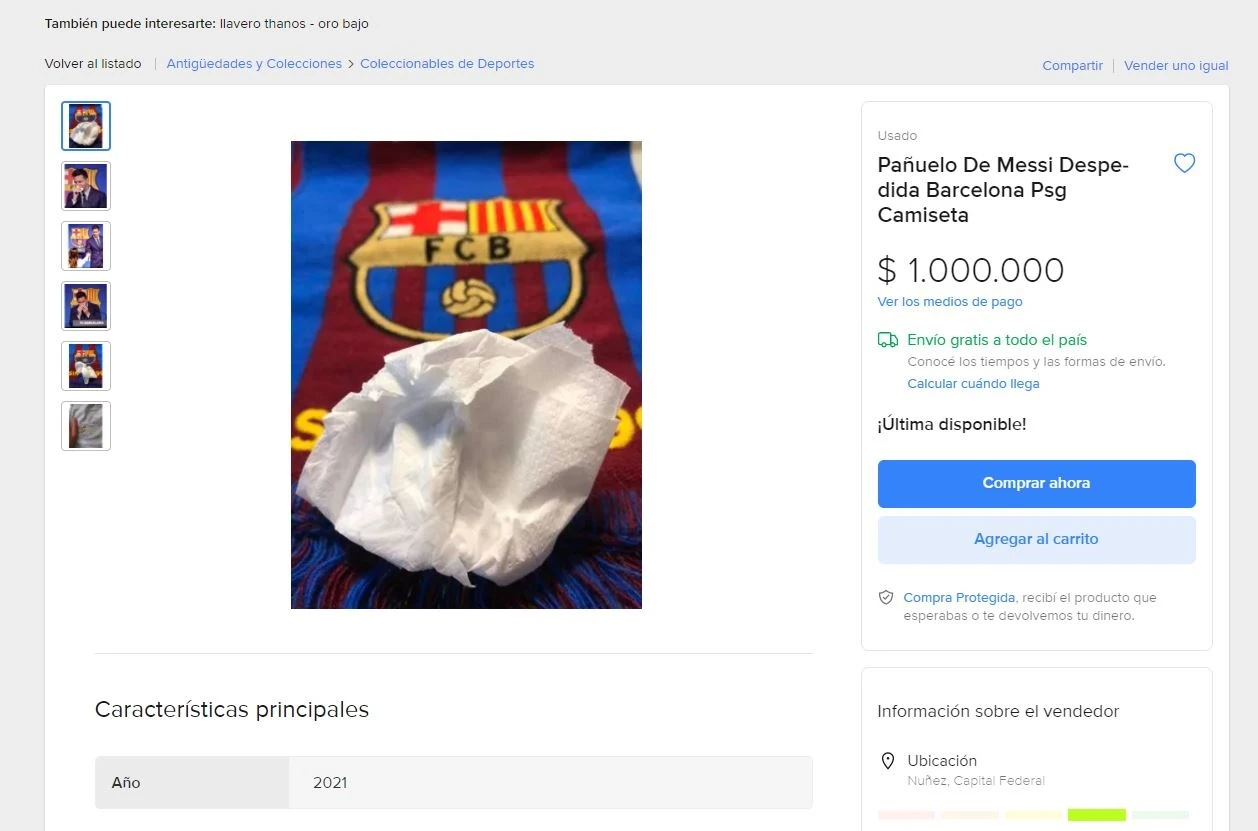Viewport: 1258px width, 831px height.
Task: Click the green seller reputation segment
Action: (x=1096, y=815)
